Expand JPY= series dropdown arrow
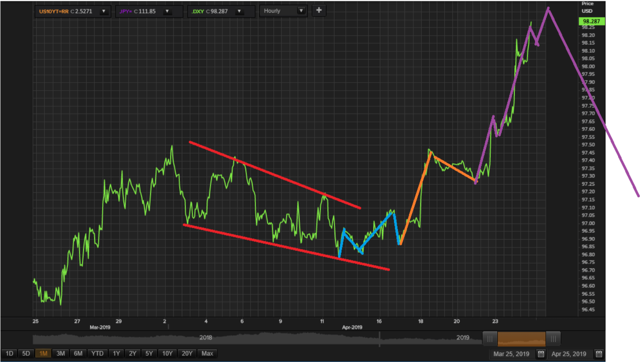The width and height of the screenshot is (640, 362). pos(167,11)
